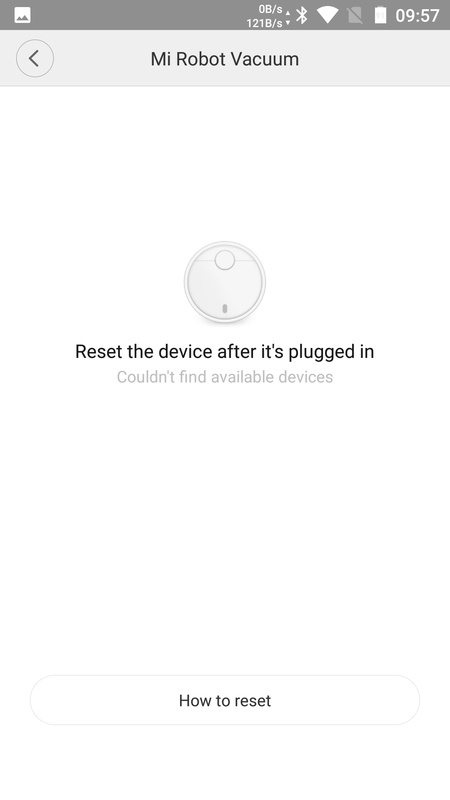Tap the network speed indicator
The image size is (450, 800).
268,16
